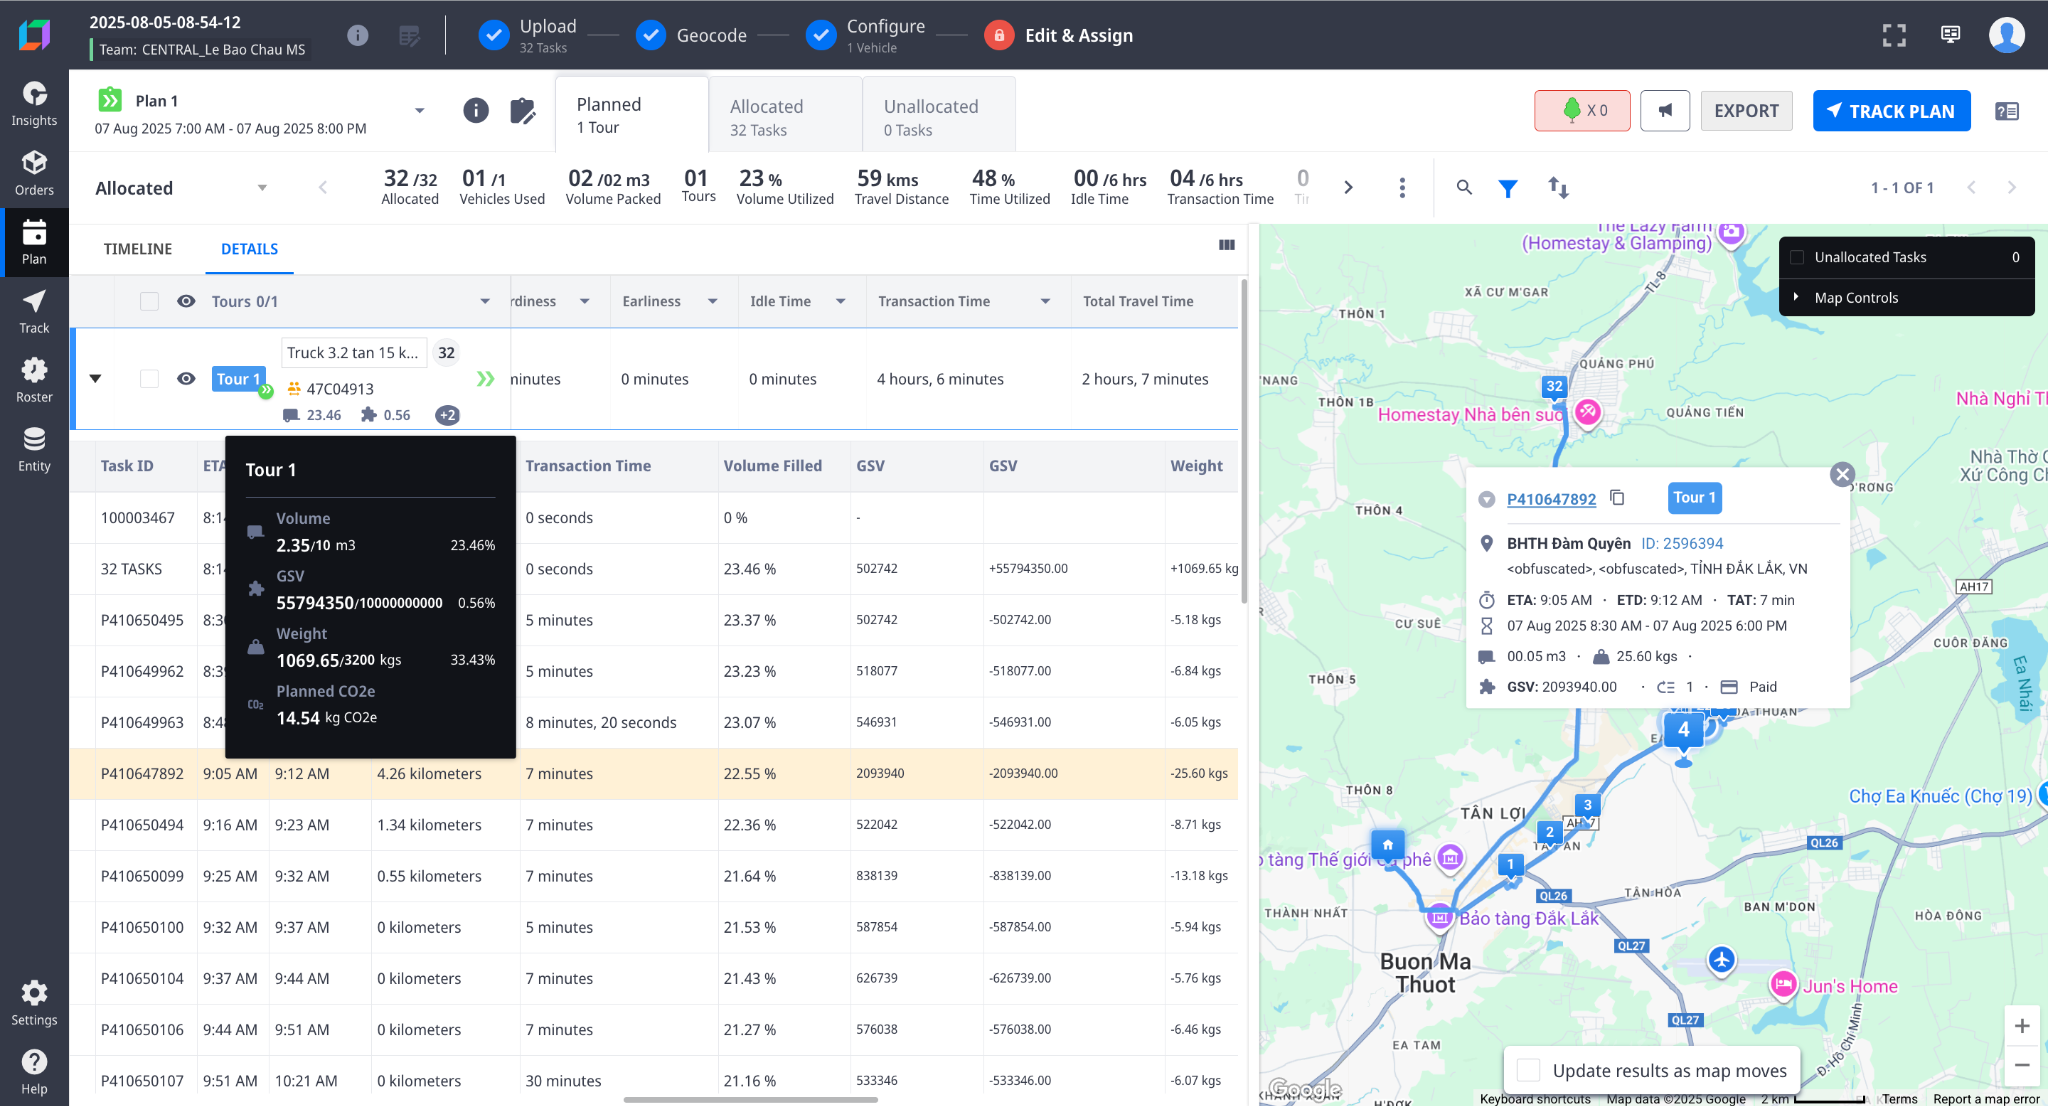Copy task ID P410647892 in map popup
Viewport: 2048px width, 1106px height.
pos(1617,498)
